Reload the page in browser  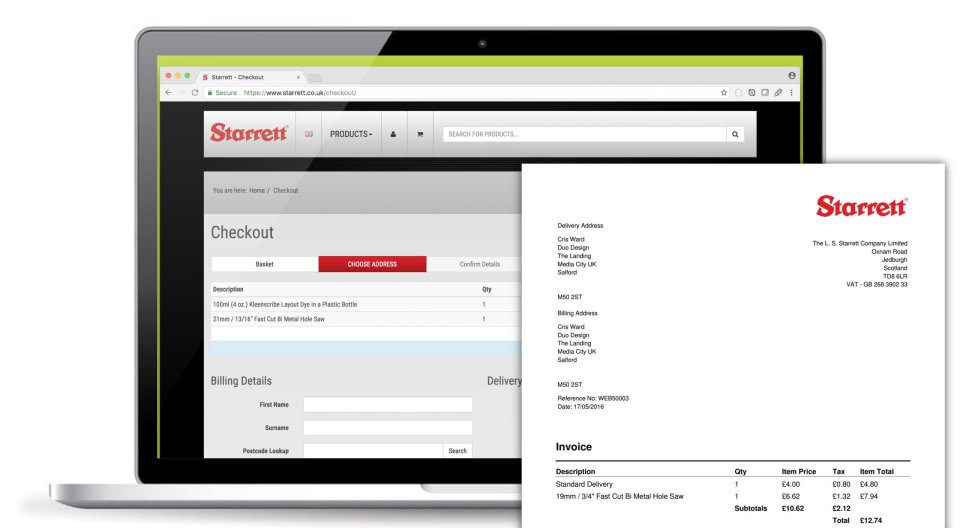click(x=195, y=93)
